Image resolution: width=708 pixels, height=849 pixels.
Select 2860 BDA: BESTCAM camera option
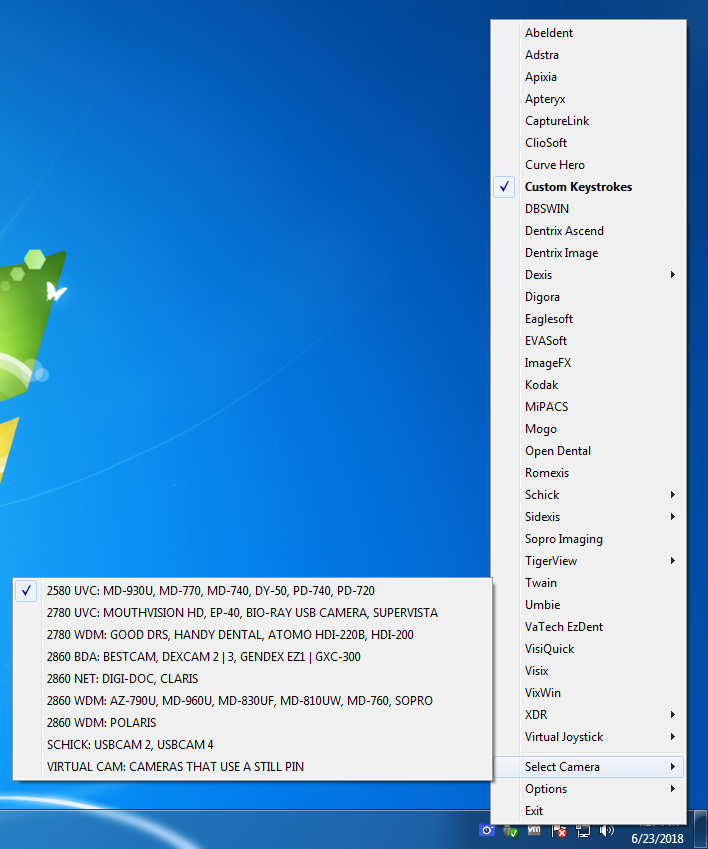[x=252, y=657]
